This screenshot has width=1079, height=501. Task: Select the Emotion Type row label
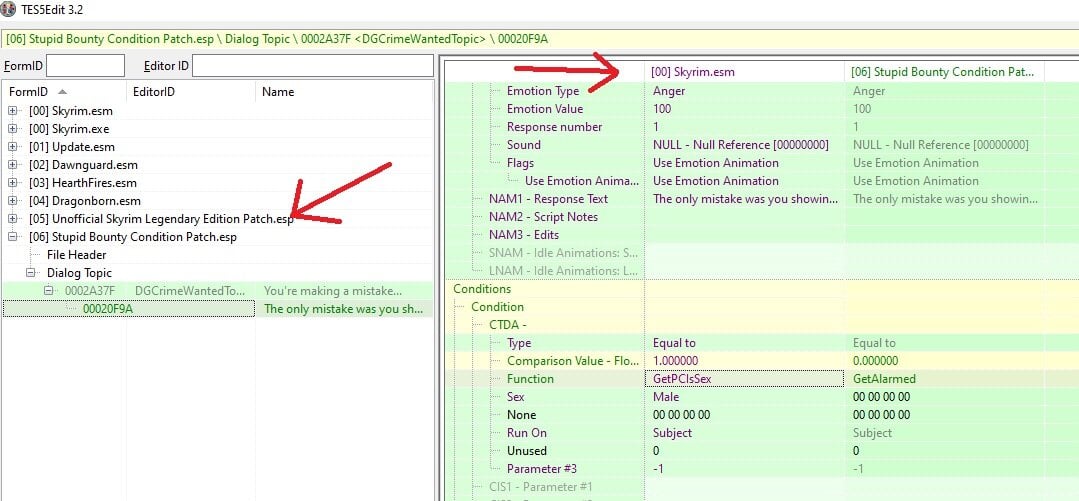pos(543,91)
